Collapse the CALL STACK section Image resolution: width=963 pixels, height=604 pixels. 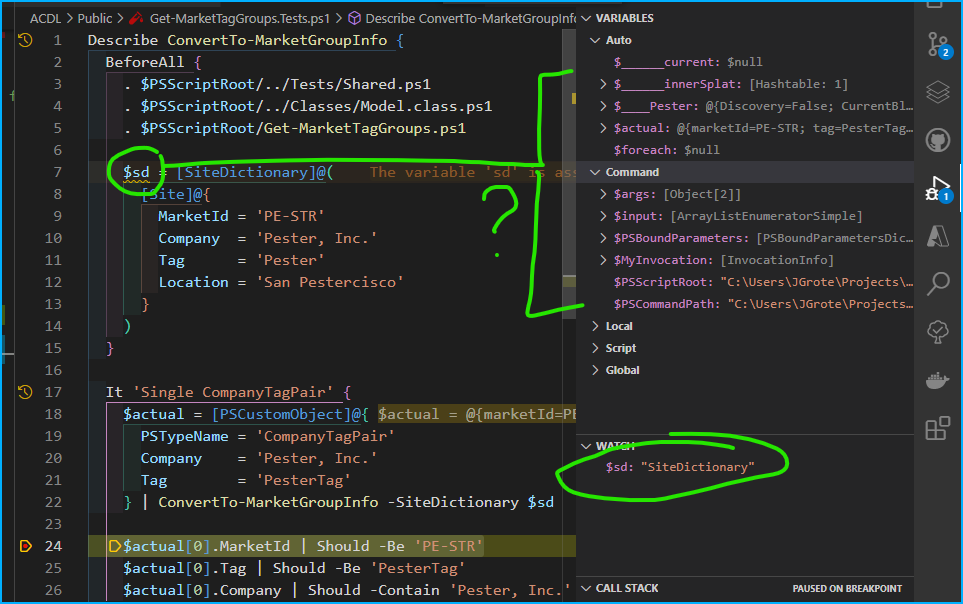point(587,588)
